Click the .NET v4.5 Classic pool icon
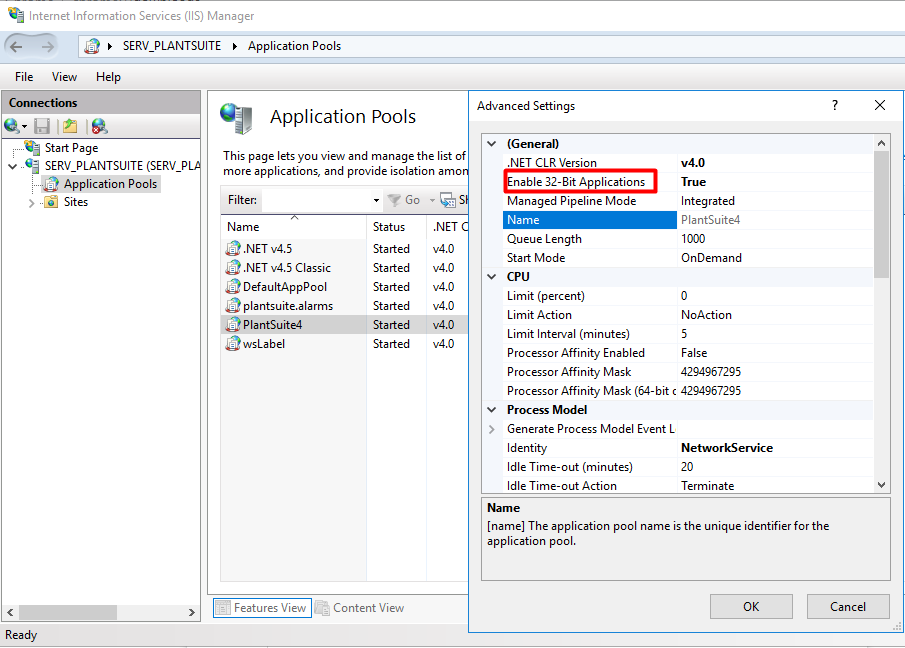 [233, 268]
